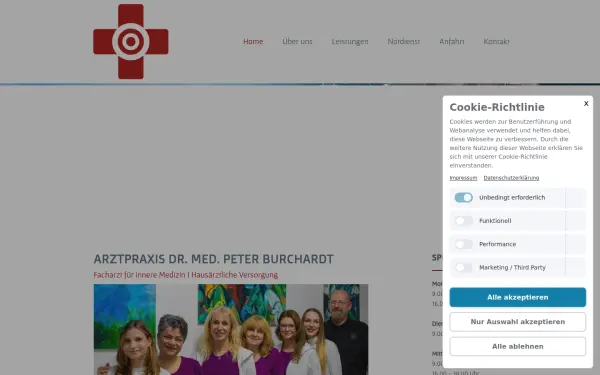Click the Funktionell label text
Image resolution: width=600 pixels, height=375 pixels.
495,221
